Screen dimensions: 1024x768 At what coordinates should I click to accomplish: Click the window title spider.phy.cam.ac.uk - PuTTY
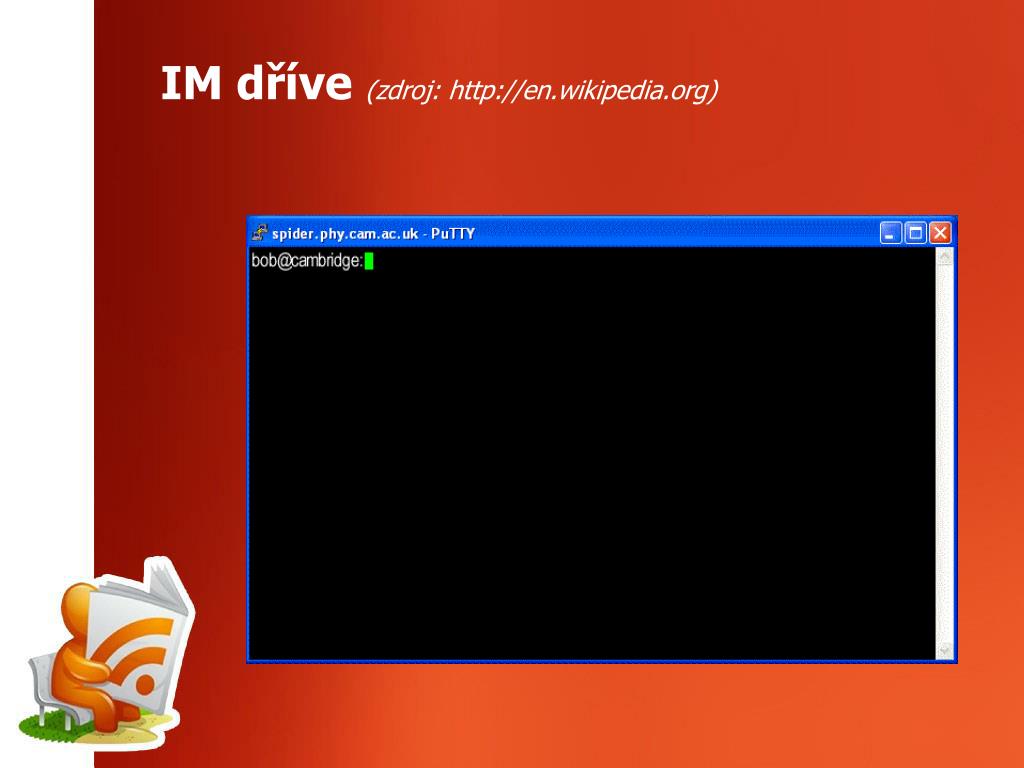(x=374, y=234)
